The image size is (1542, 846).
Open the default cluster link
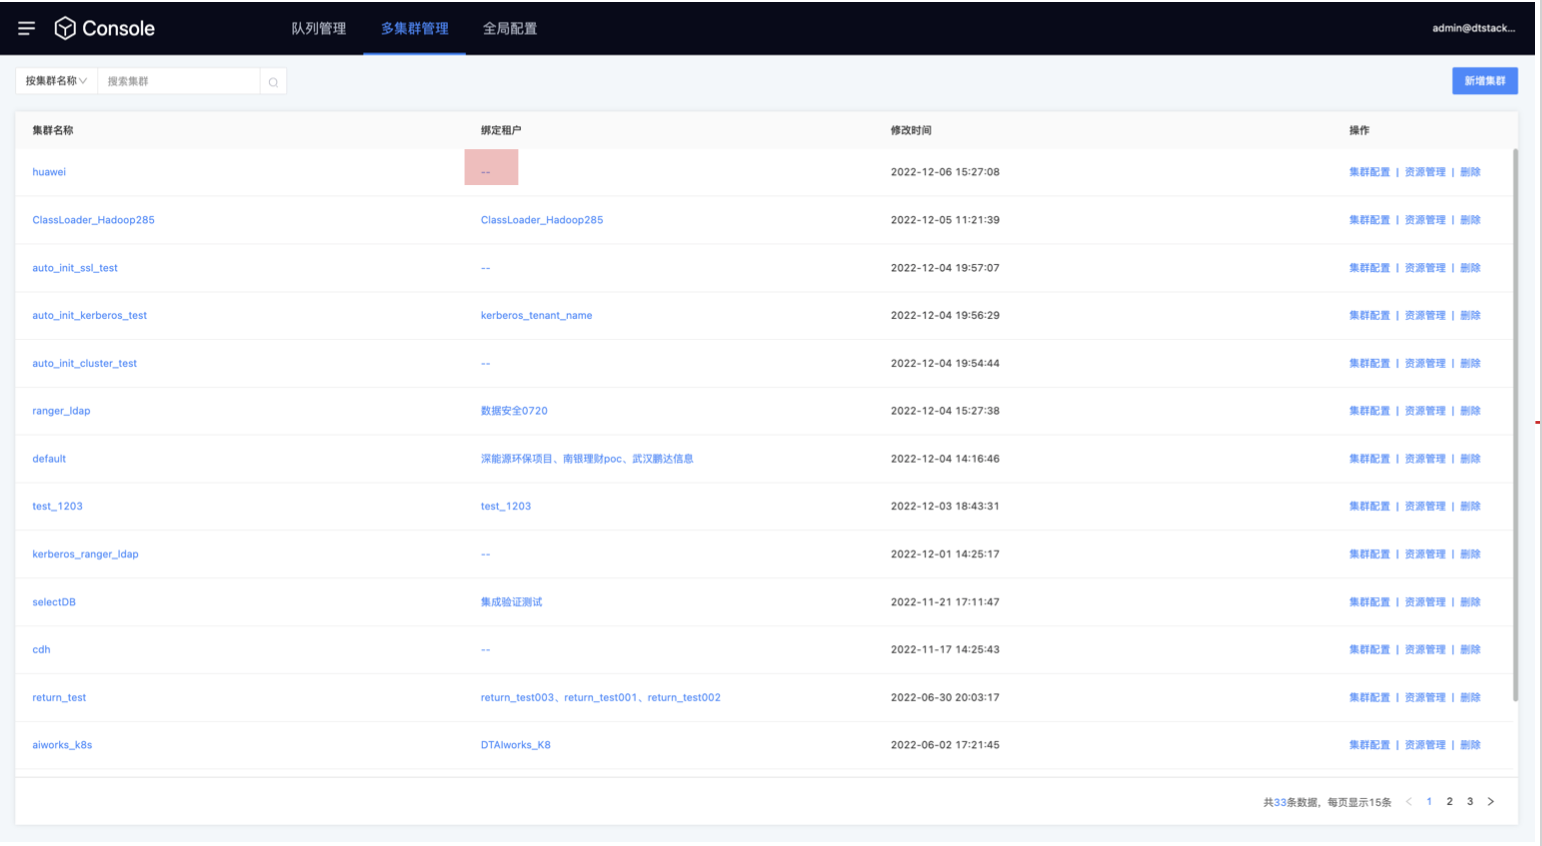(49, 459)
